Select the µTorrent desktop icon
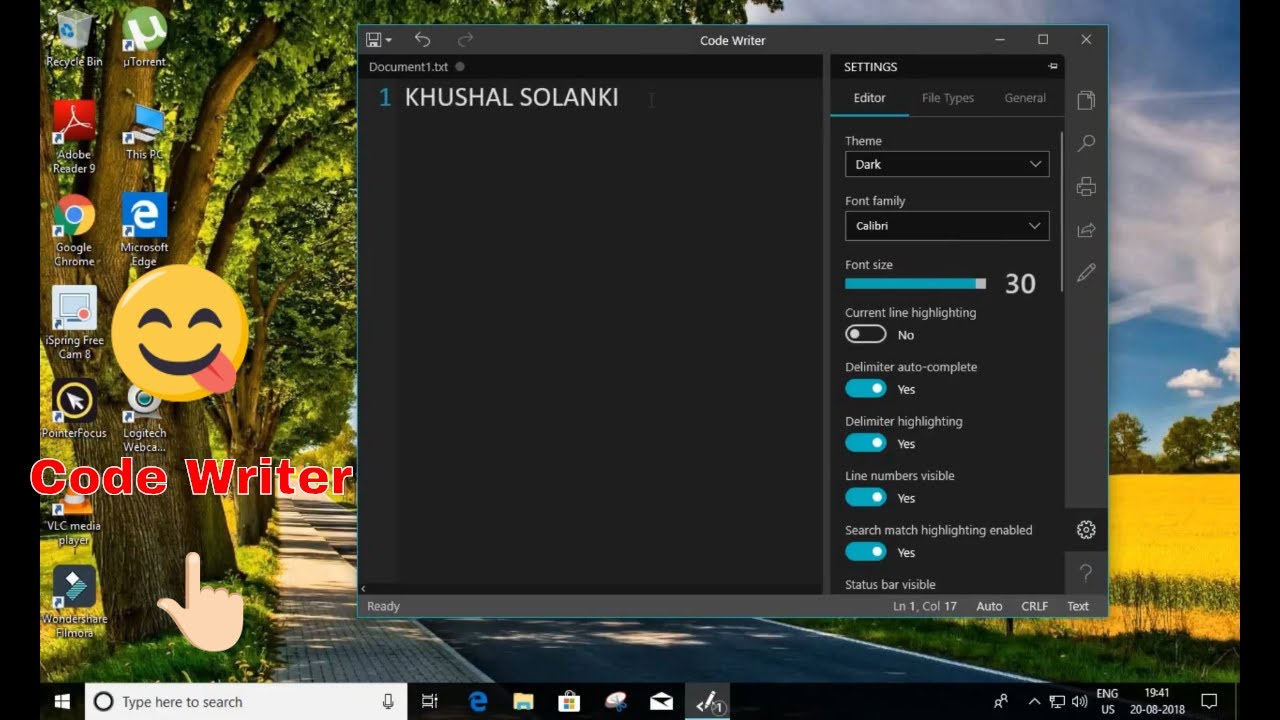1280x720 pixels. (x=144, y=38)
